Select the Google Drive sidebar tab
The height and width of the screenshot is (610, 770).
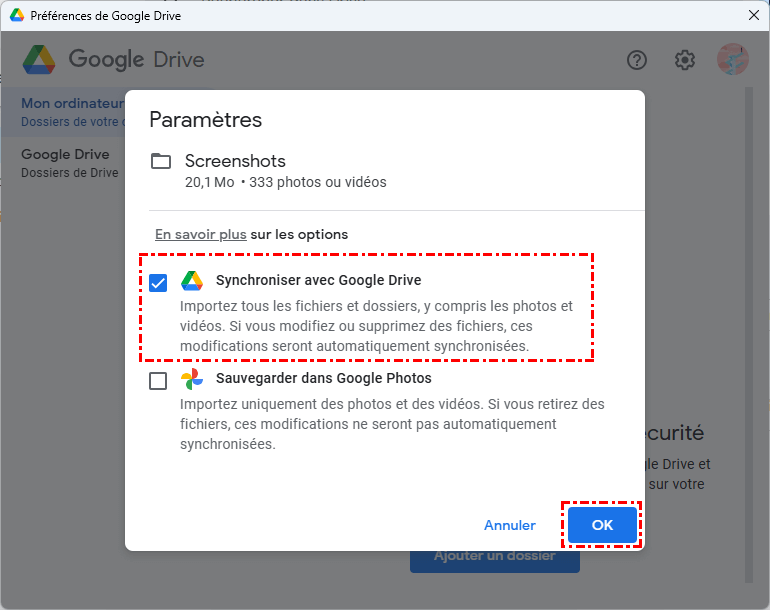pos(63,163)
